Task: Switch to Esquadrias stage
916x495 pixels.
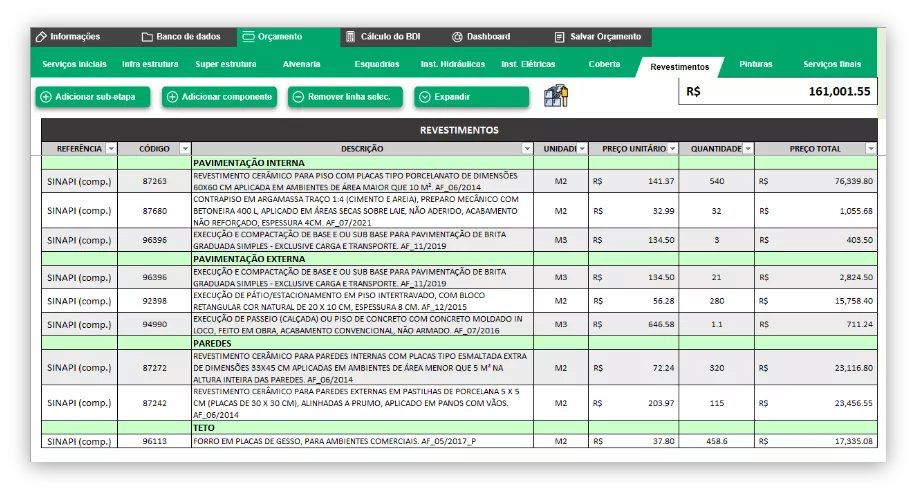Action: pos(377,64)
